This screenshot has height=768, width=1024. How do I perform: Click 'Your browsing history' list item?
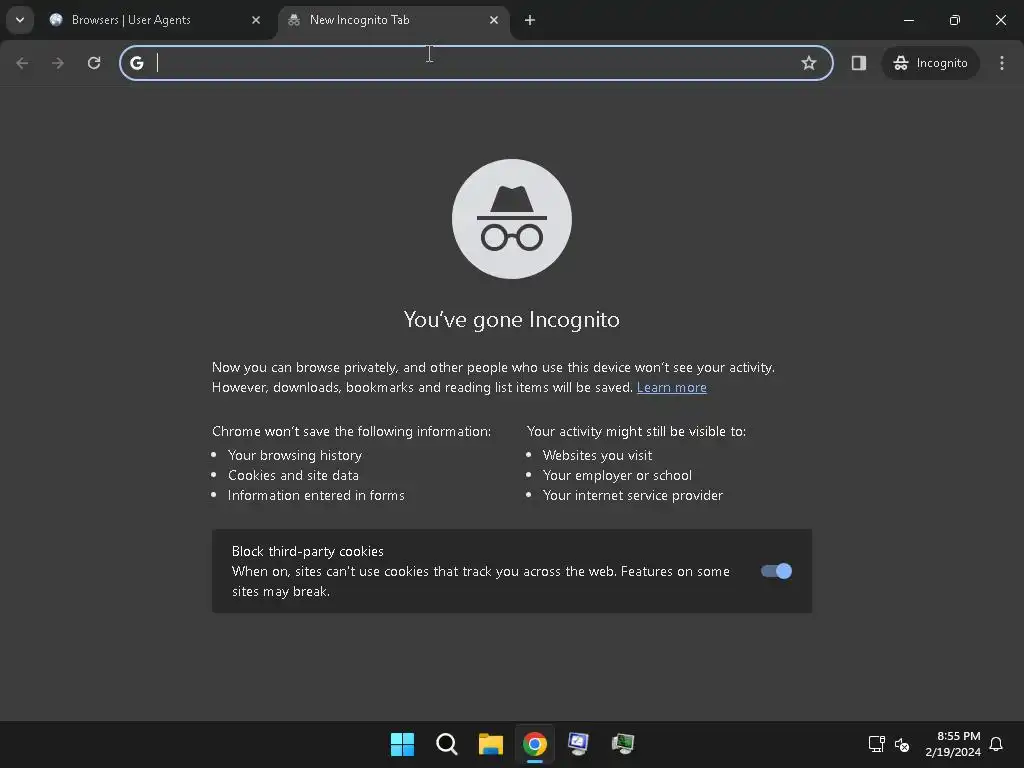coord(295,455)
